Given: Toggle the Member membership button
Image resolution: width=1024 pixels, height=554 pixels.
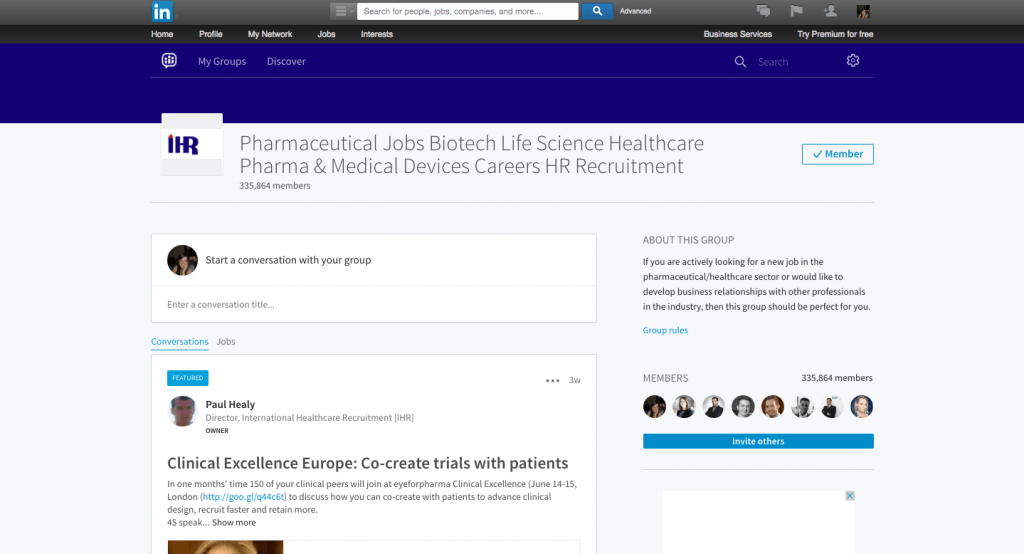Looking at the screenshot, I should [837, 154].
